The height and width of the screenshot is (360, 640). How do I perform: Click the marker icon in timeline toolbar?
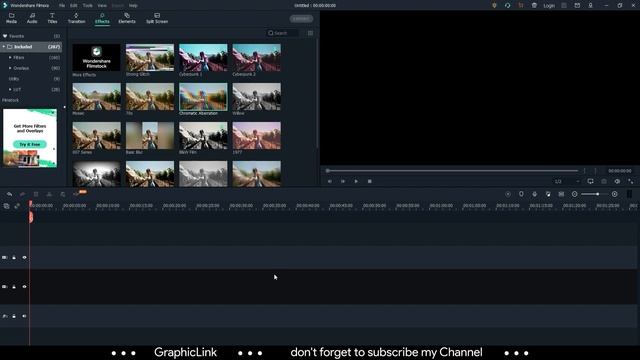click(x=521, y=194)
